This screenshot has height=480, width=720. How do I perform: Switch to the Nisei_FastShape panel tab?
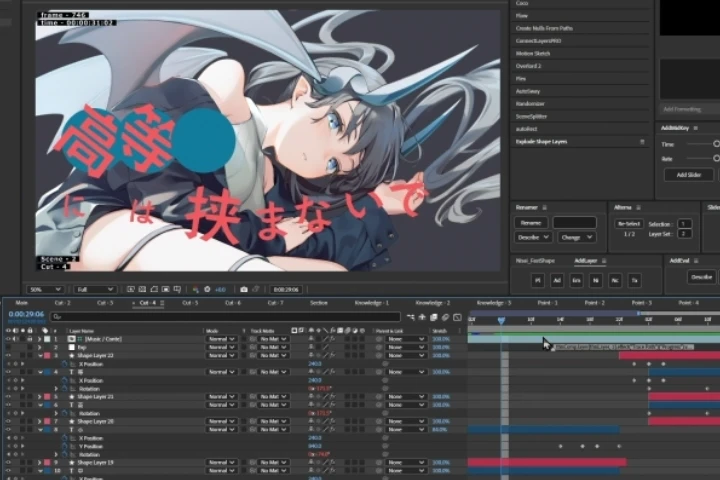tap(535, 261)
